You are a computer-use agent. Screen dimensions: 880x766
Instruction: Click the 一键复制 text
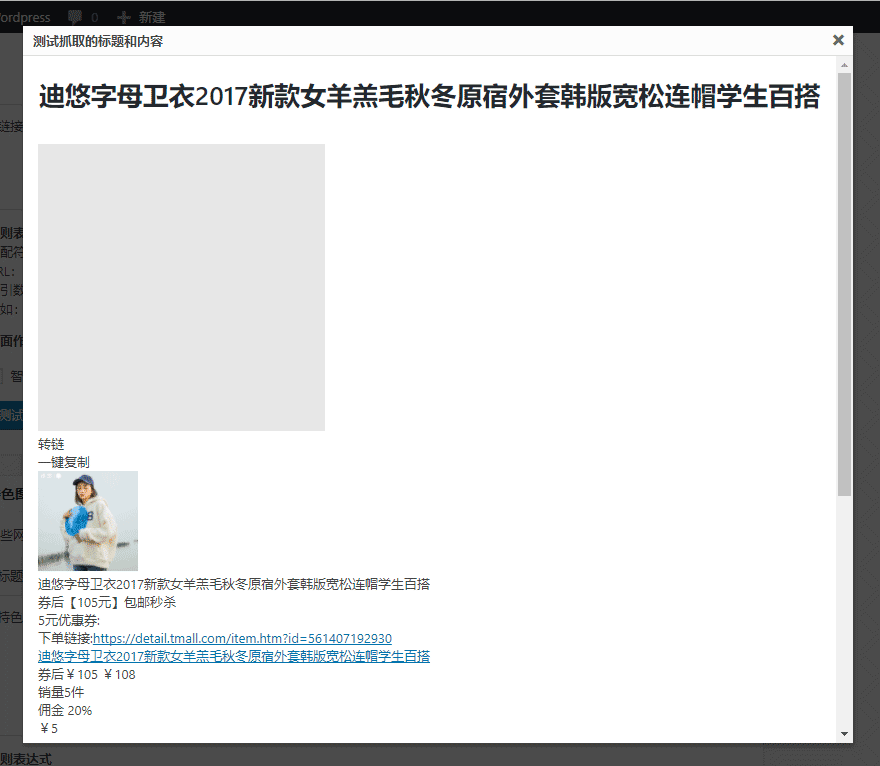click(x=64, y=462)
